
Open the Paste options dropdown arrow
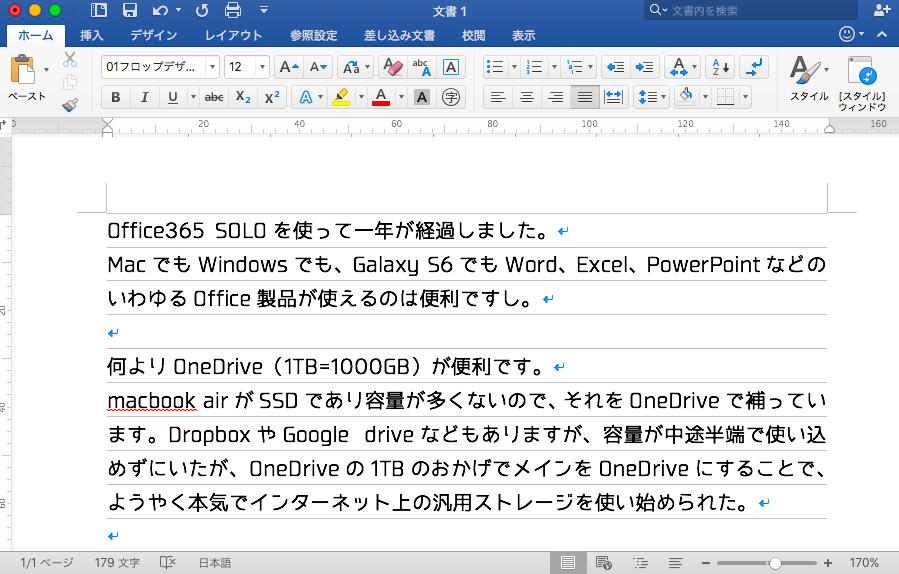[x=46, y=69]
